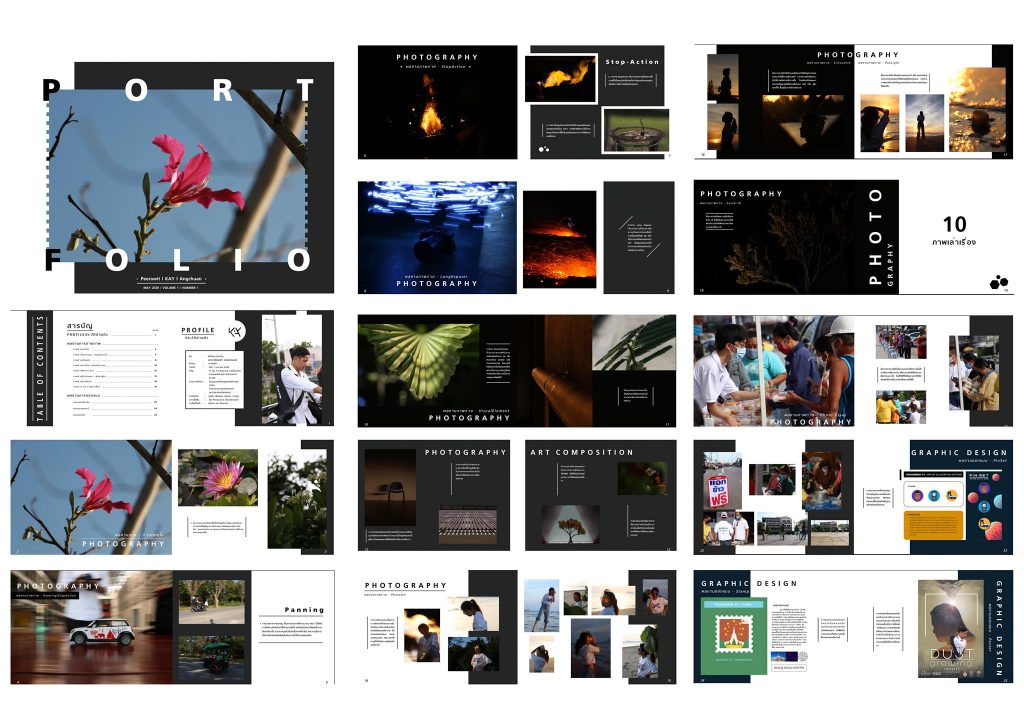Click the purple circular avatar icon
This screenshot has height=724, width=1024.
(917, 493)
